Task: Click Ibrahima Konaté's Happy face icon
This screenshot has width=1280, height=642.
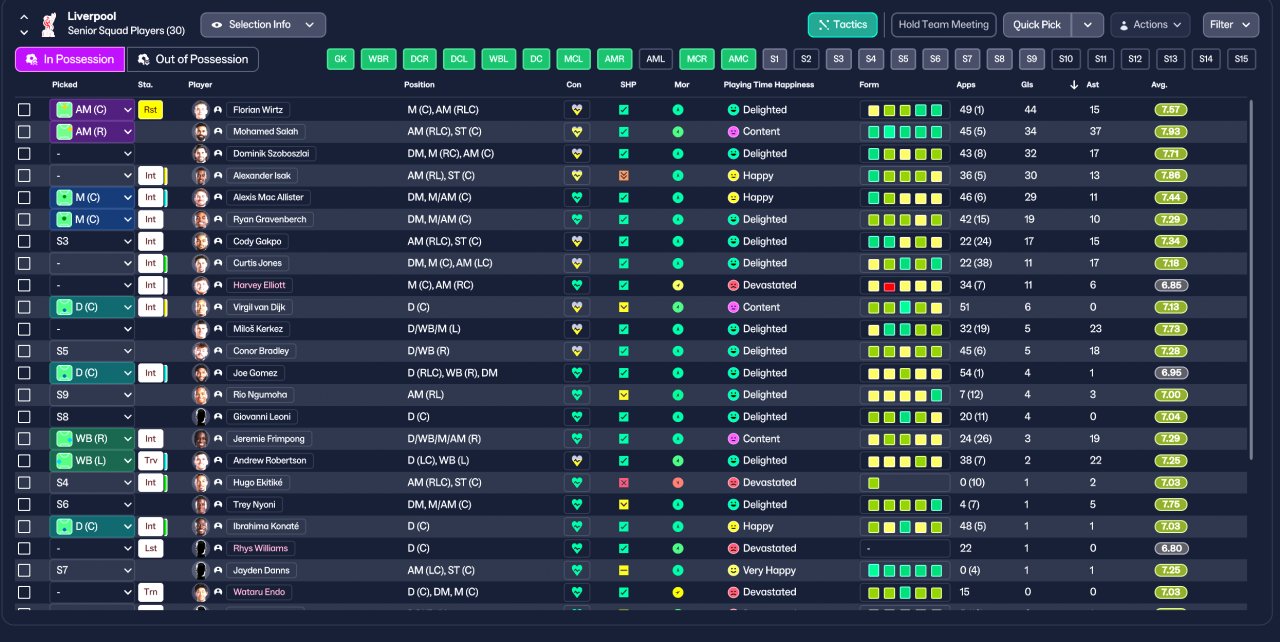Action: (x=733, y=526)
